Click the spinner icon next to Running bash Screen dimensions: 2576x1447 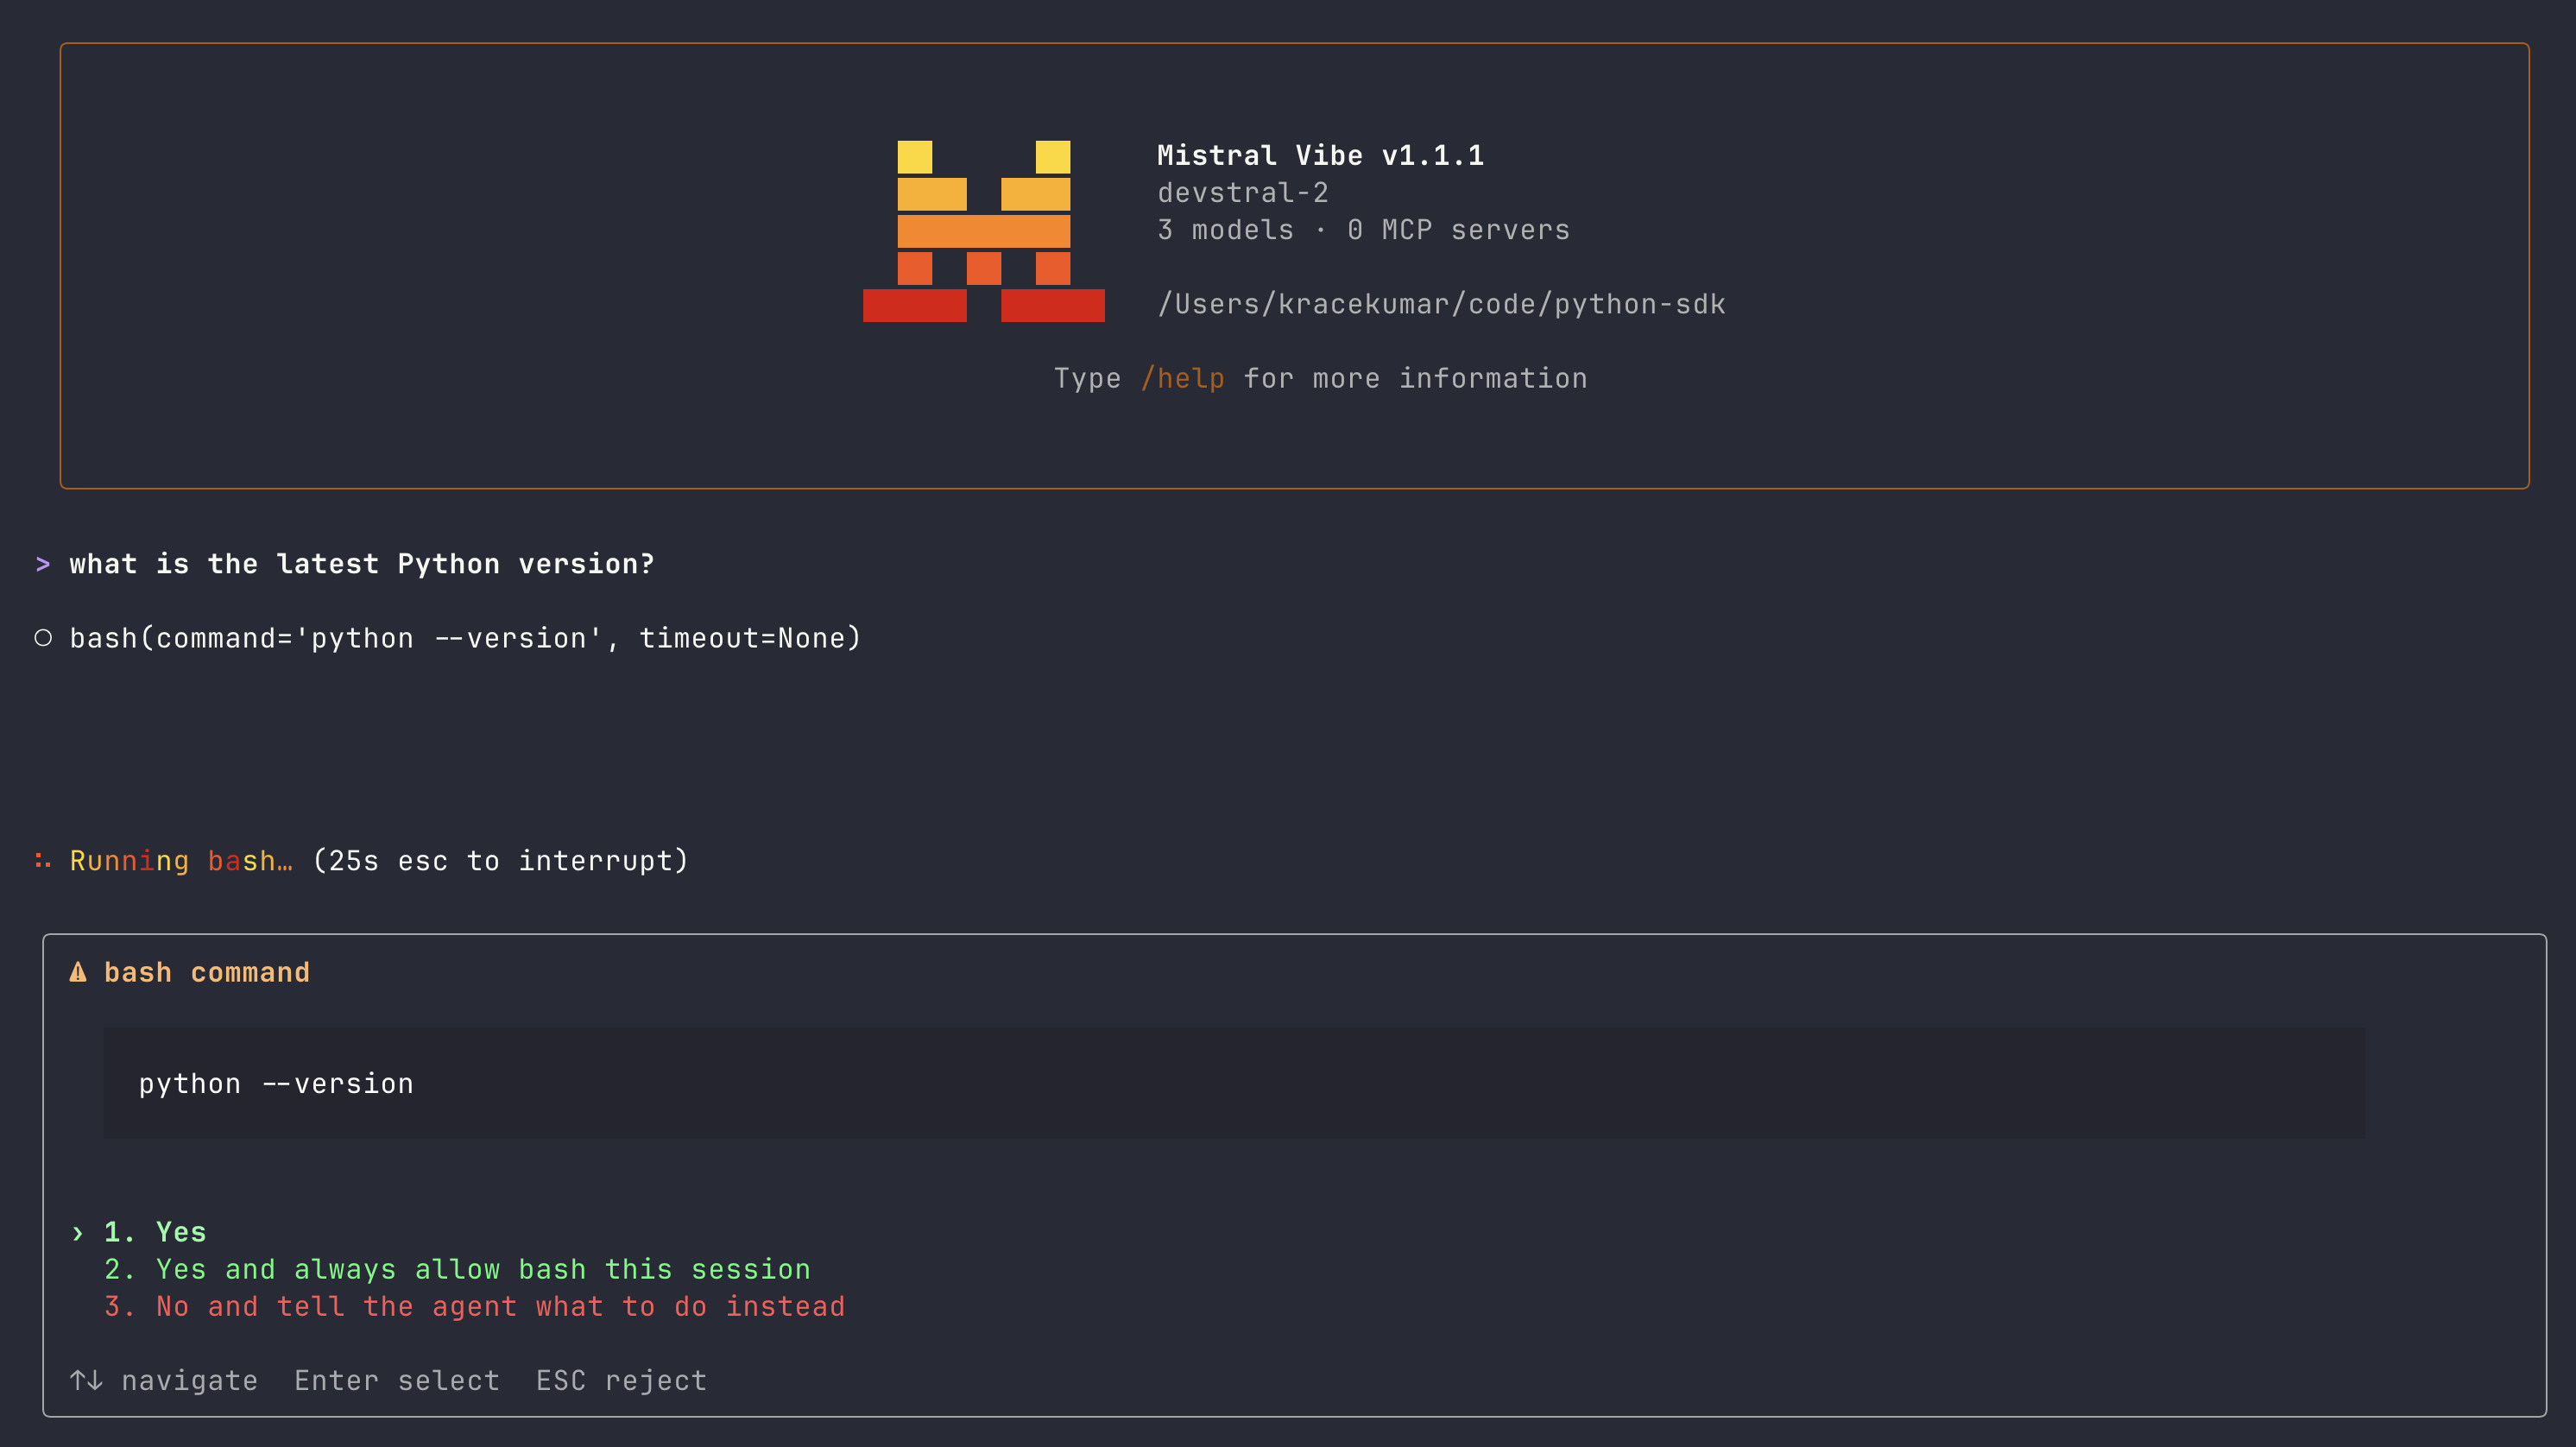(43, 860)
